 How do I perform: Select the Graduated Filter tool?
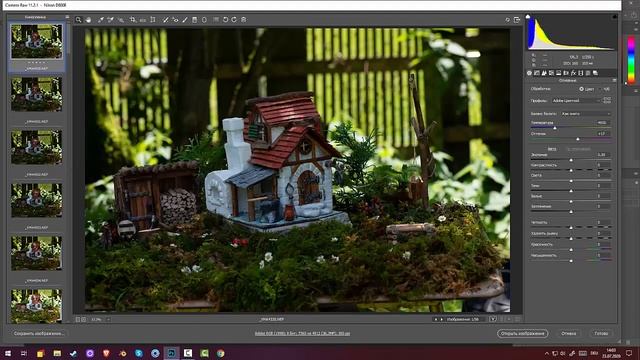(195, 20)
